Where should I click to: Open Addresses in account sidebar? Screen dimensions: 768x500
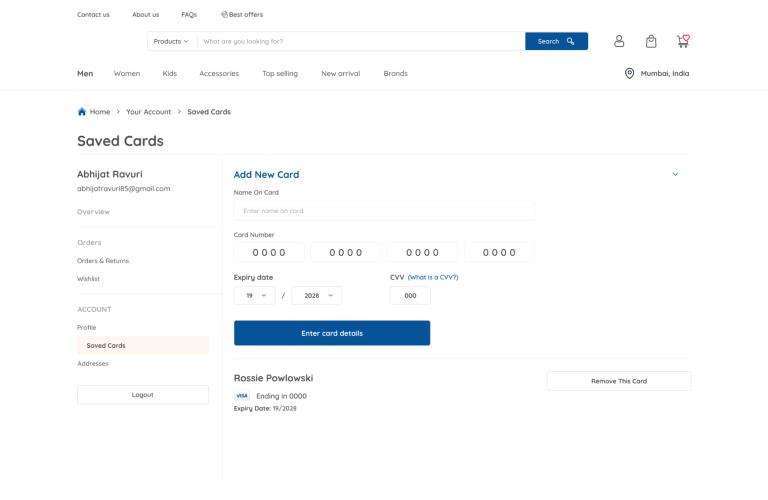click(x=93, y=363)
